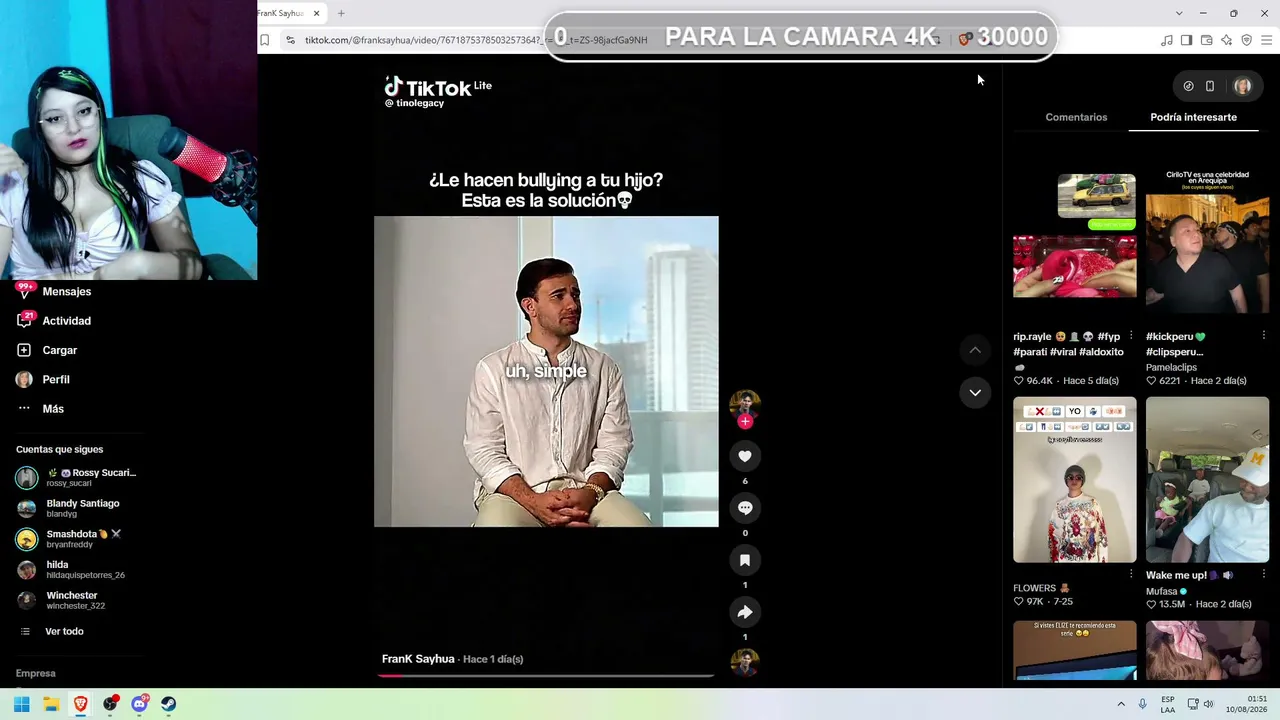Screen dimensions: 1280x720
Task: Click the Empresa footer heading
Action: 36,673
